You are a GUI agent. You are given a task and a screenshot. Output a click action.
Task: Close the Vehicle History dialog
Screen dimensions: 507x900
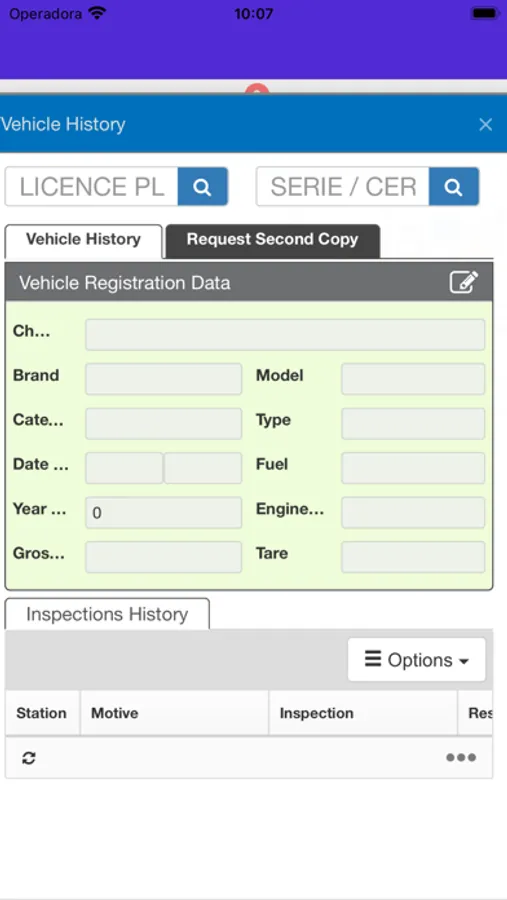[x=486, y=125]
